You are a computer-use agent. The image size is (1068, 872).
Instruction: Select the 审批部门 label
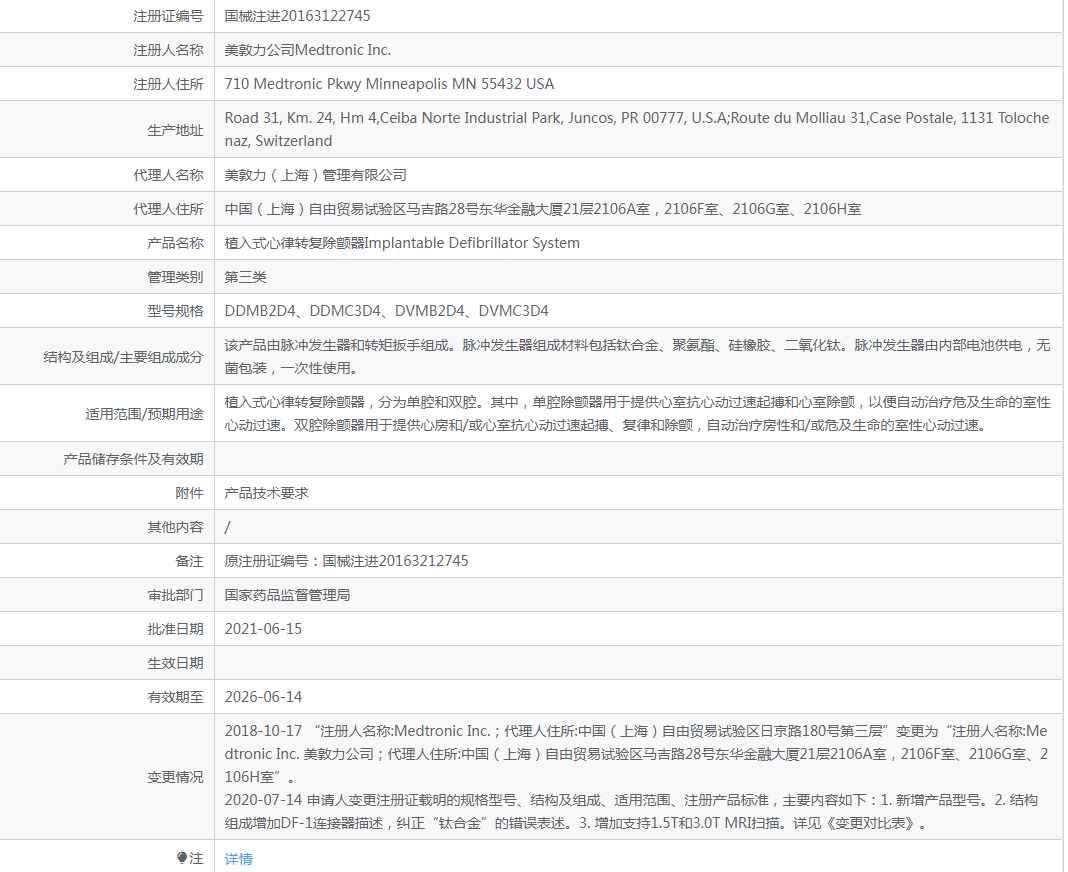175,595
